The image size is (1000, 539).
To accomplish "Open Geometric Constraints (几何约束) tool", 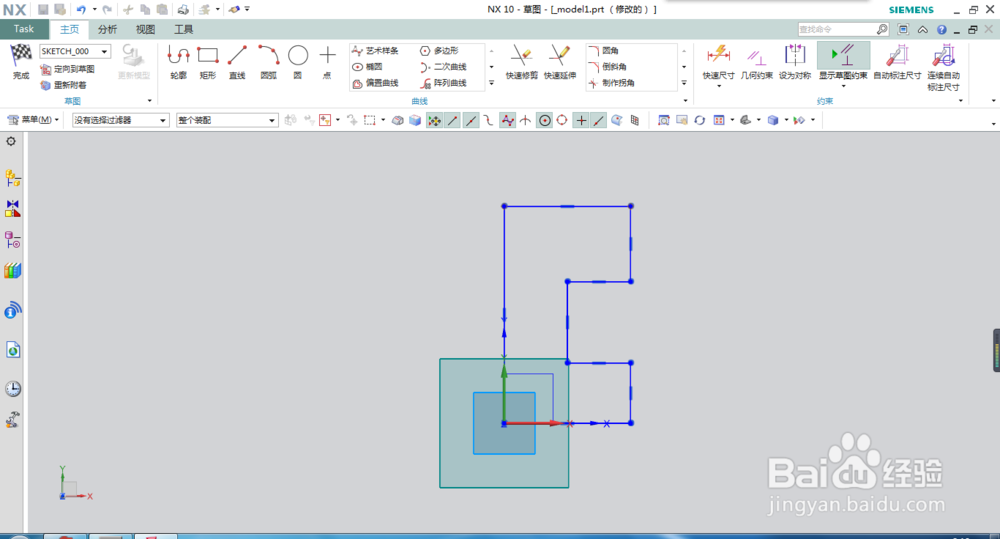I will (x=756, y=63).
